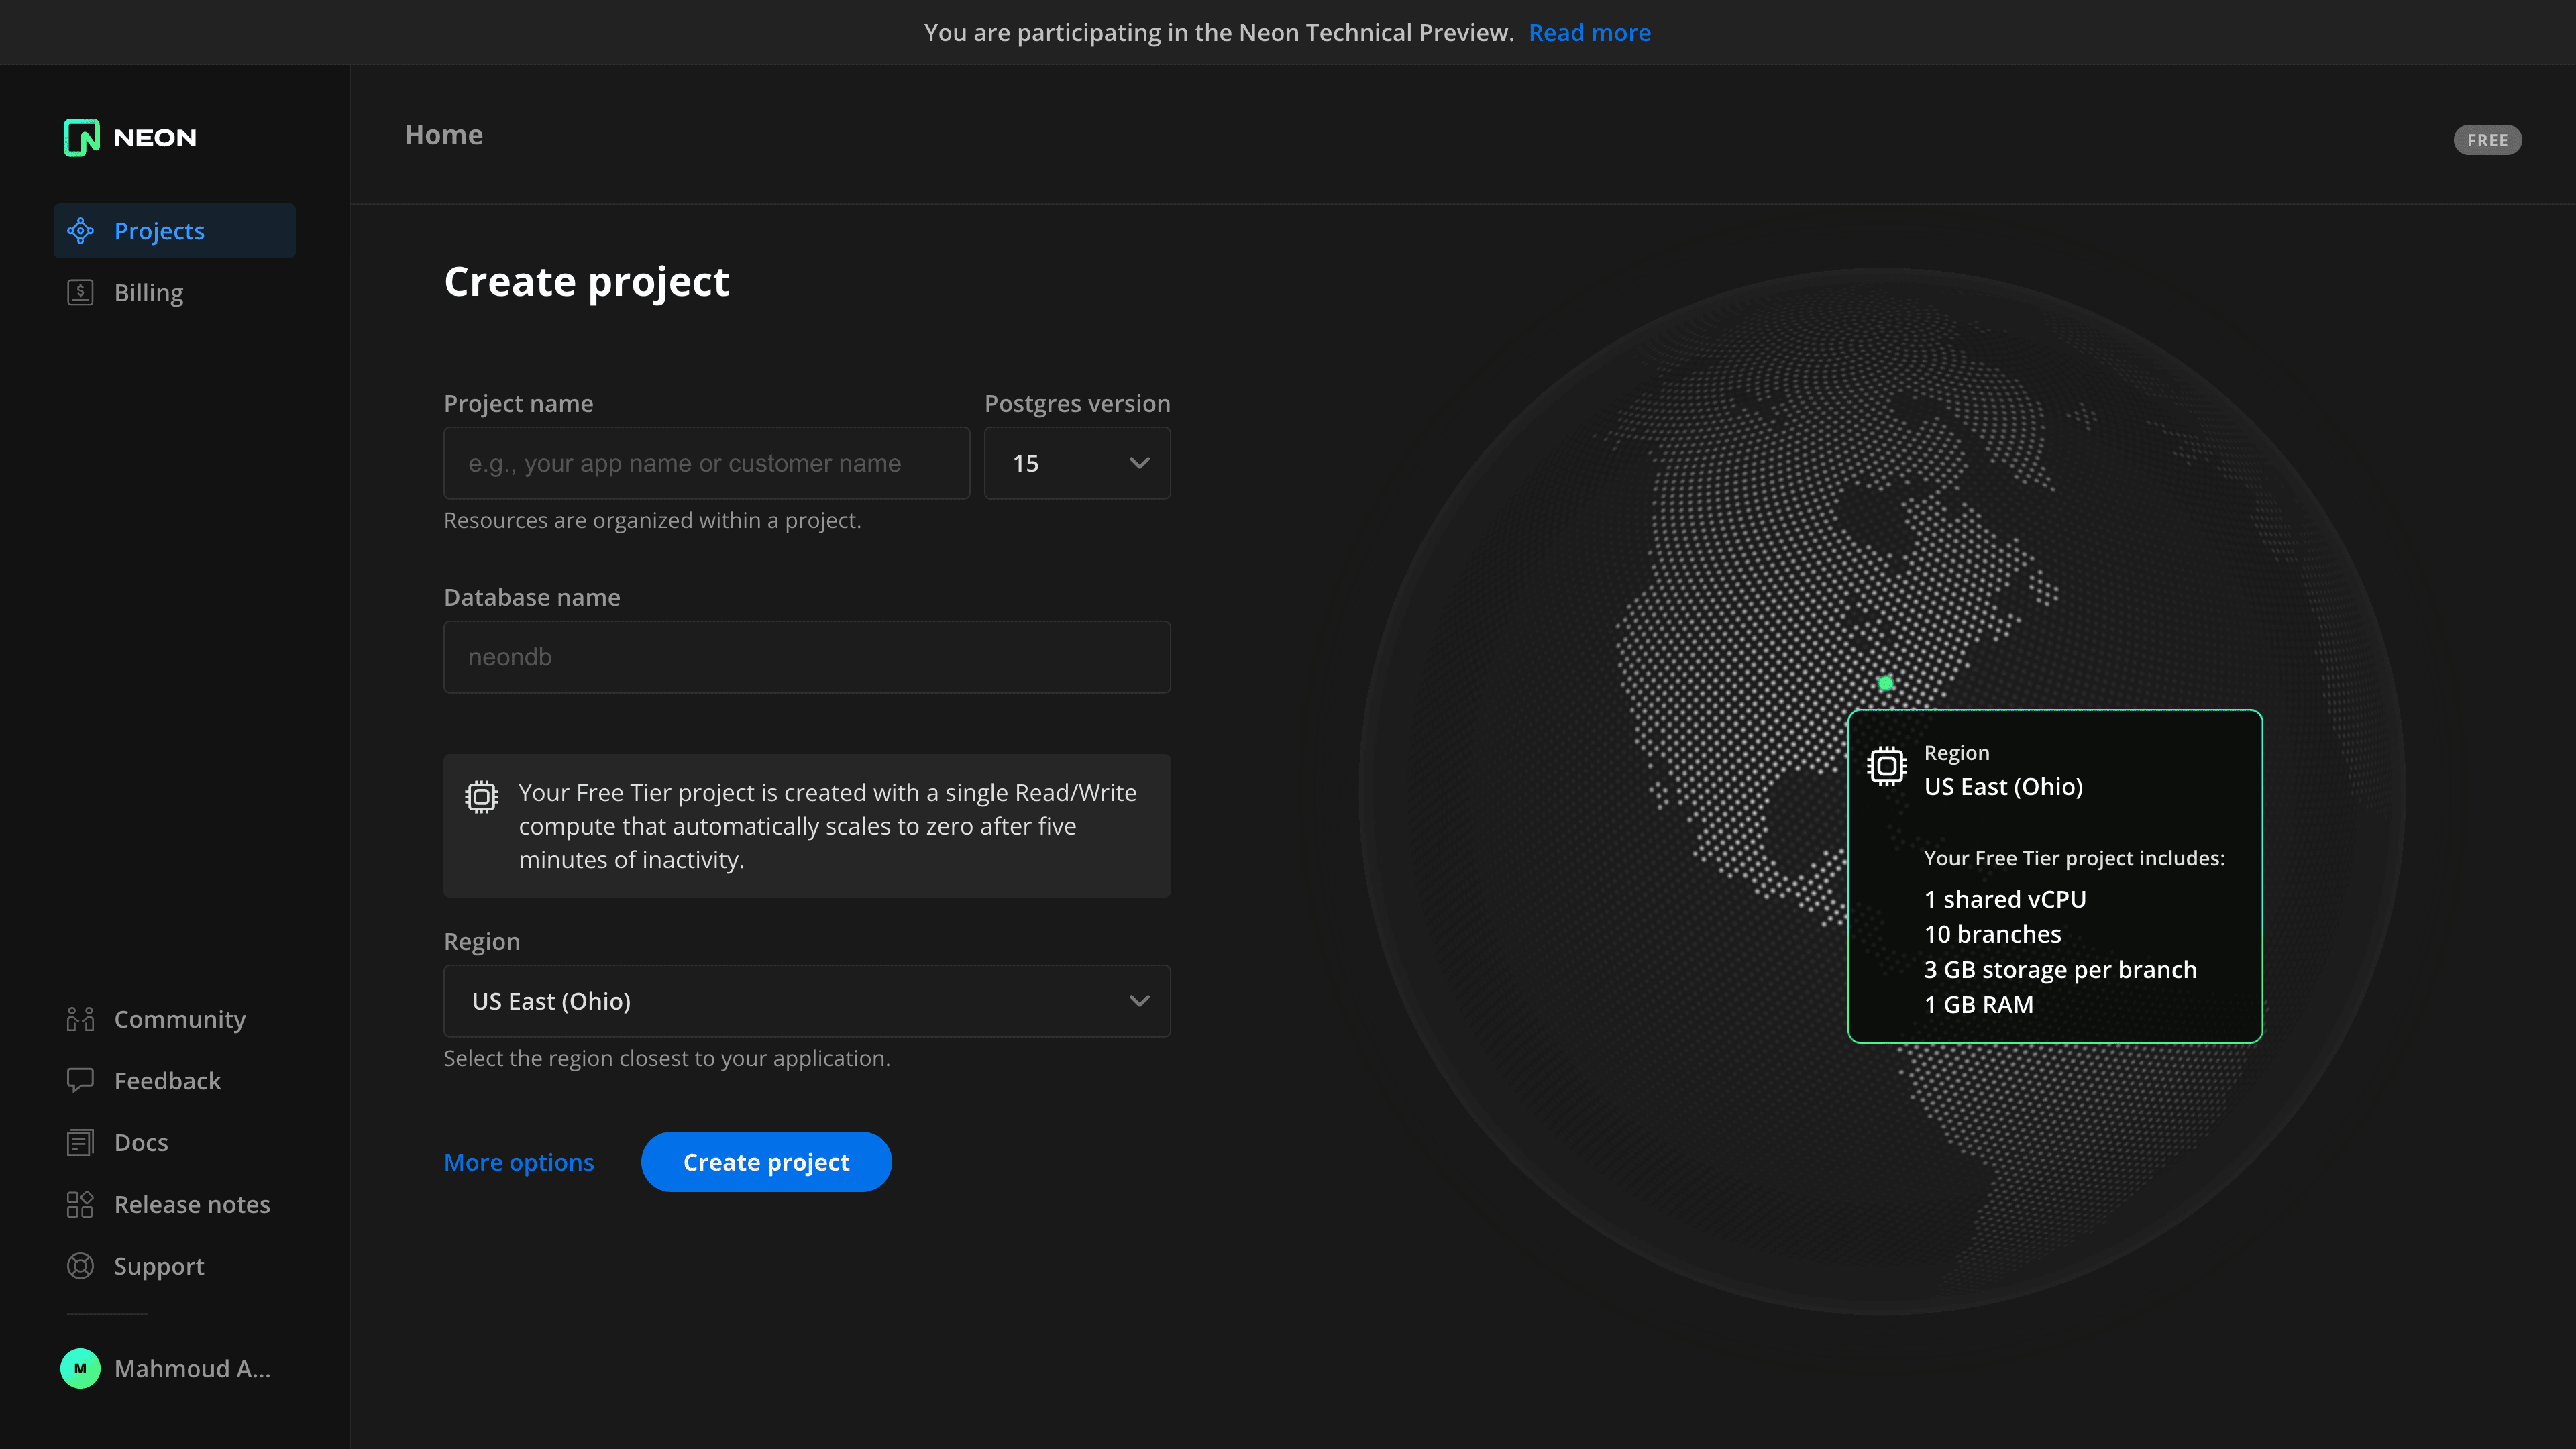Click the Billing dollar icon

(x=80, y=292)
